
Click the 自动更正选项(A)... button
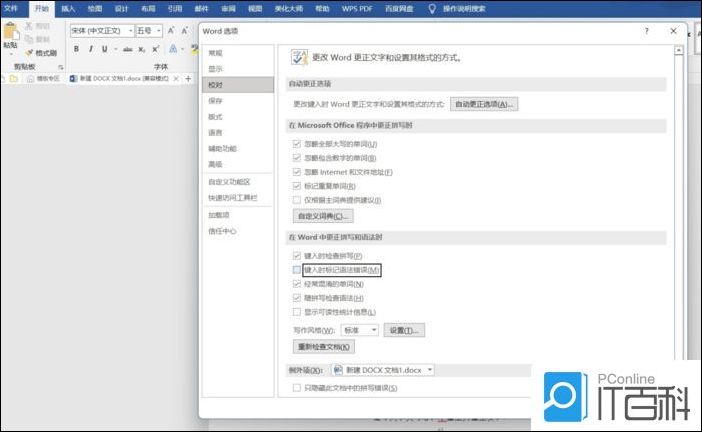tap(484, 104)
